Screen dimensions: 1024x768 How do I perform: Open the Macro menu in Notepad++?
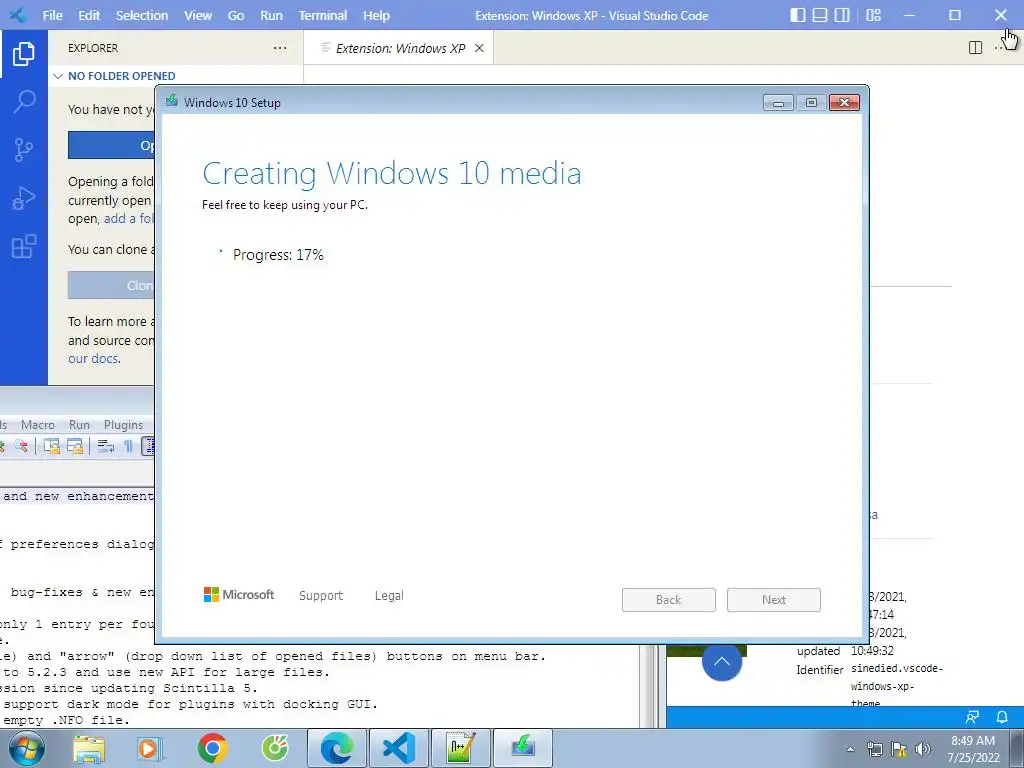(x=38, y=424)
